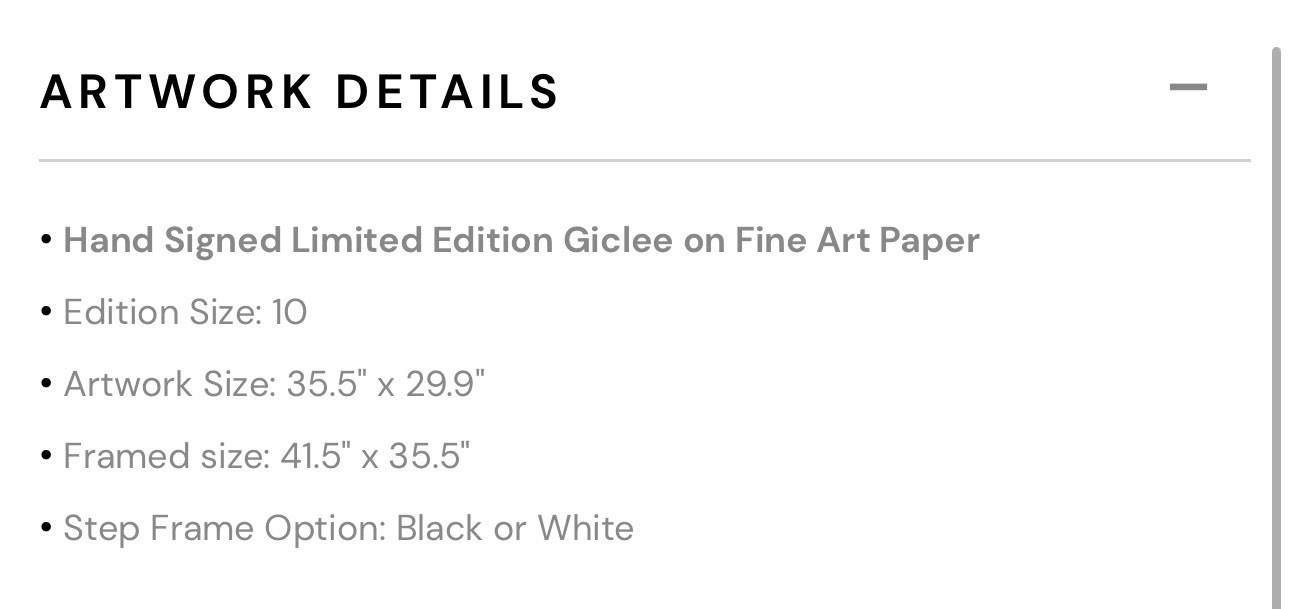The height and width of the screenshot is (609, 1290).
Task: Click the bullet before Hand Signed line
Action: (46, 241)
